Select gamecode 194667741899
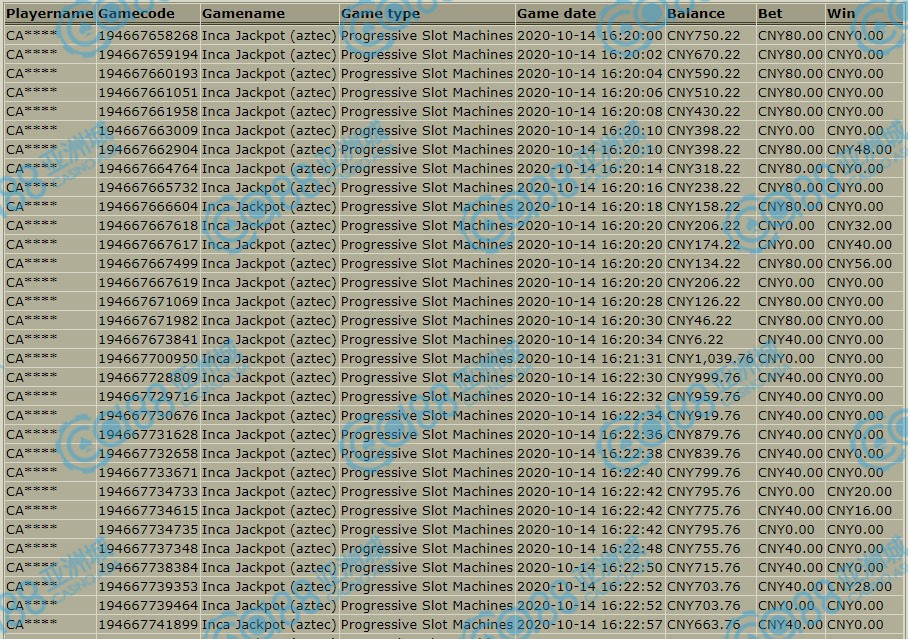 tap(148, 625)
